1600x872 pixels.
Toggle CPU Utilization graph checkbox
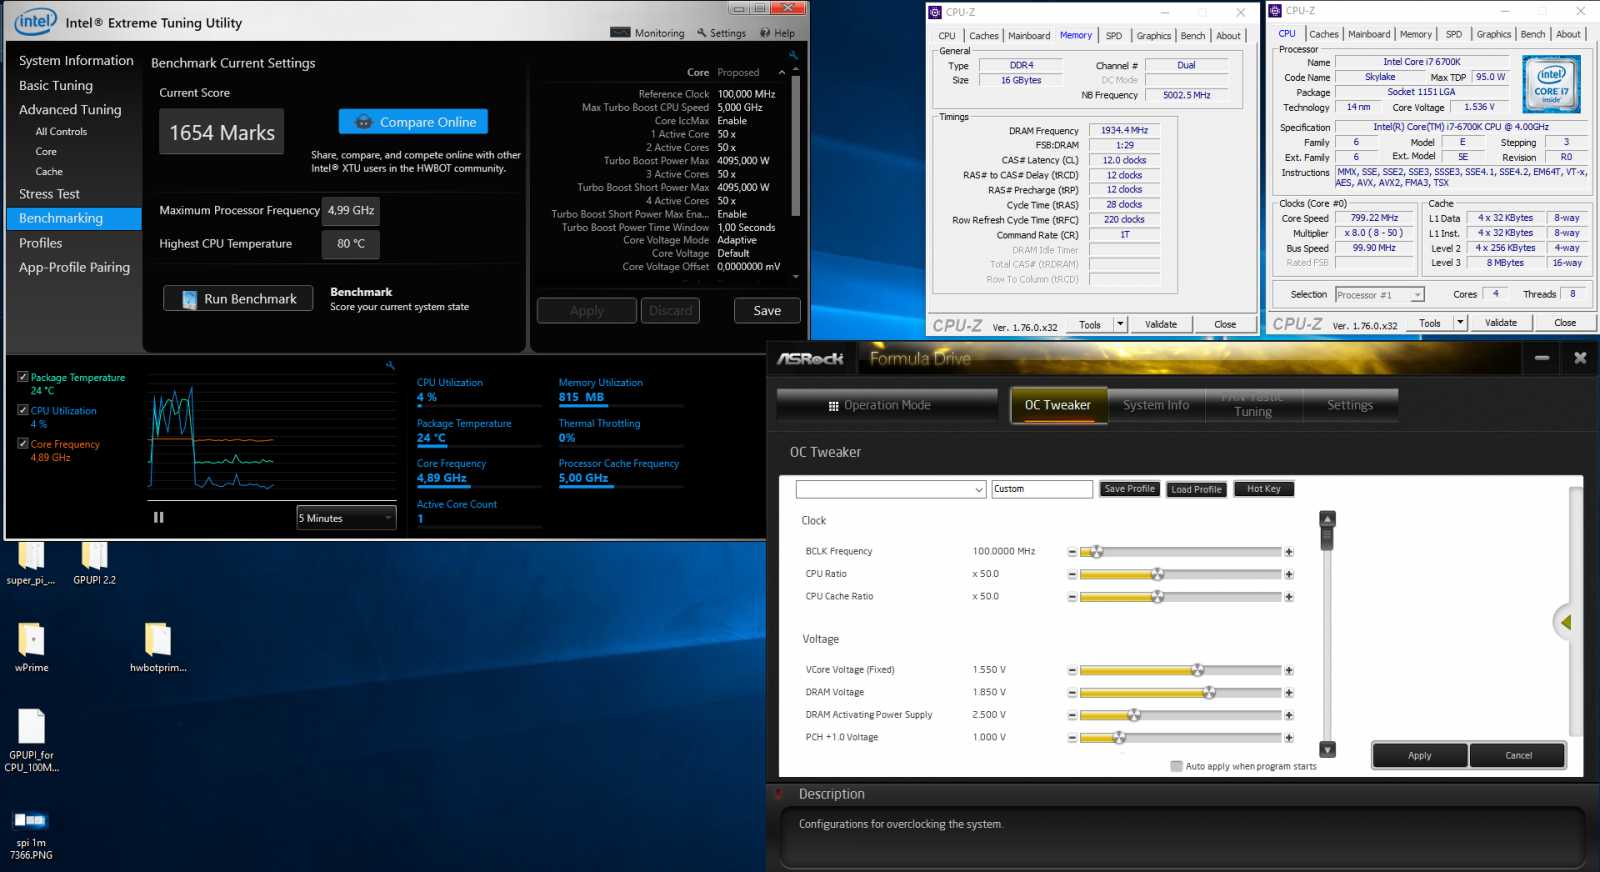23,410
